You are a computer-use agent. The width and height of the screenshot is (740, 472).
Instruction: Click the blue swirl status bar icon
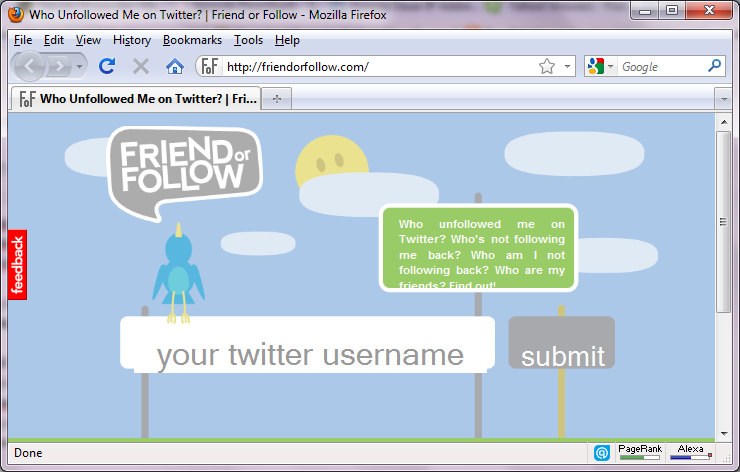[x=602, y=453]
